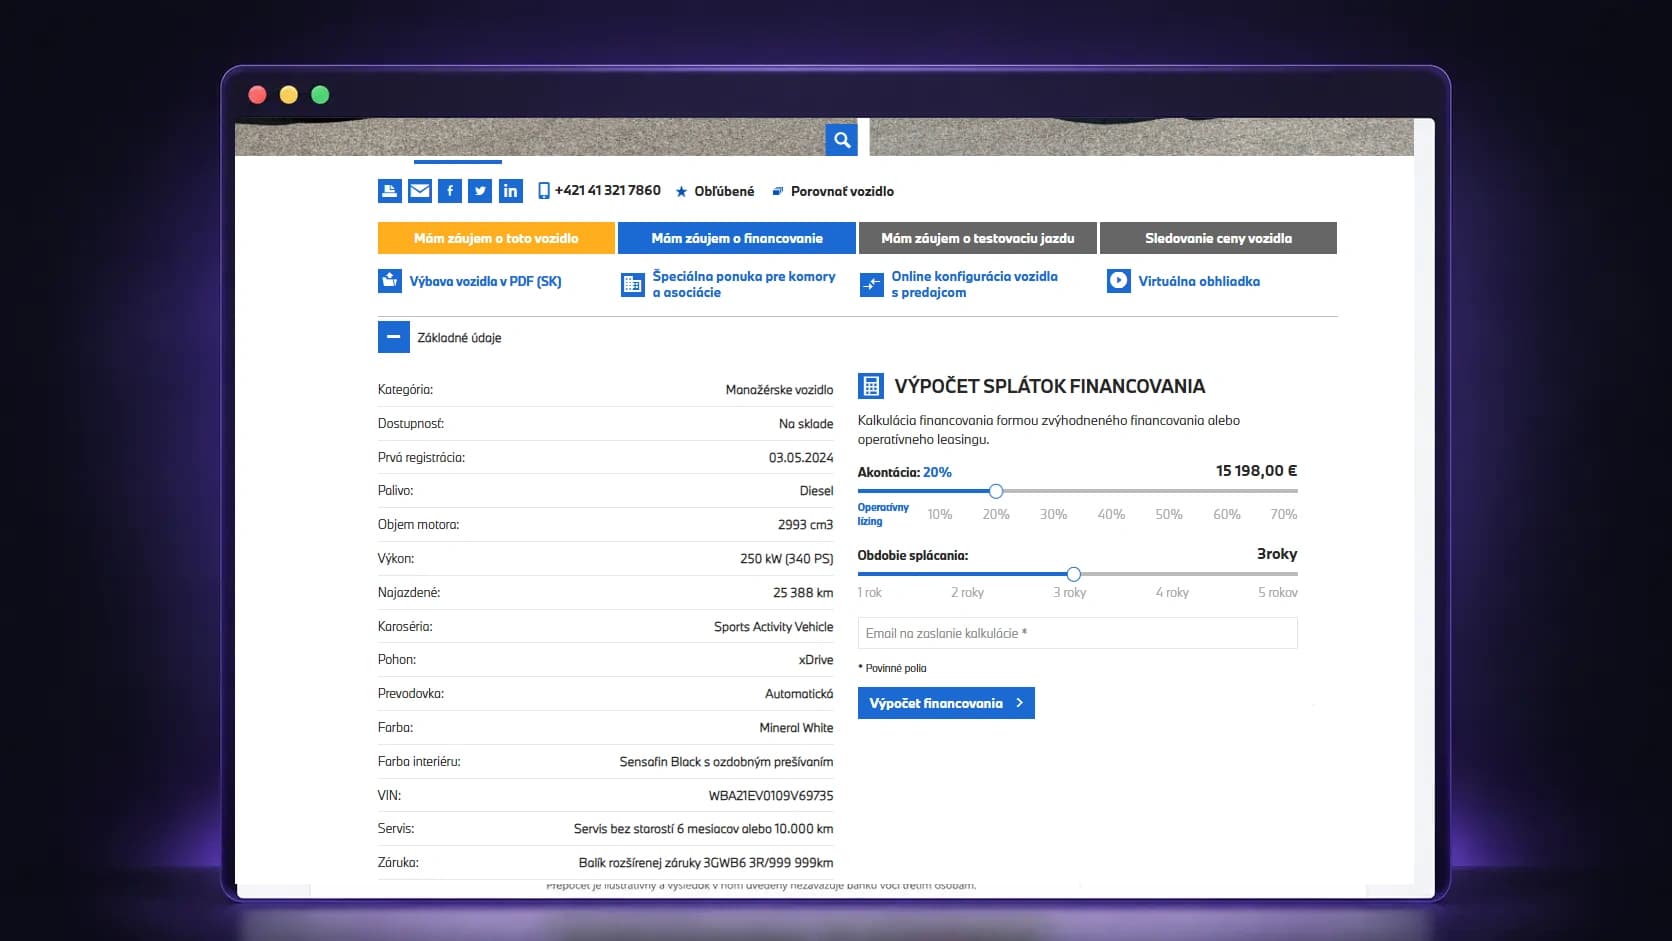Share on Twitter icon
Screen dimensions: 1672x941
point(480,191)
